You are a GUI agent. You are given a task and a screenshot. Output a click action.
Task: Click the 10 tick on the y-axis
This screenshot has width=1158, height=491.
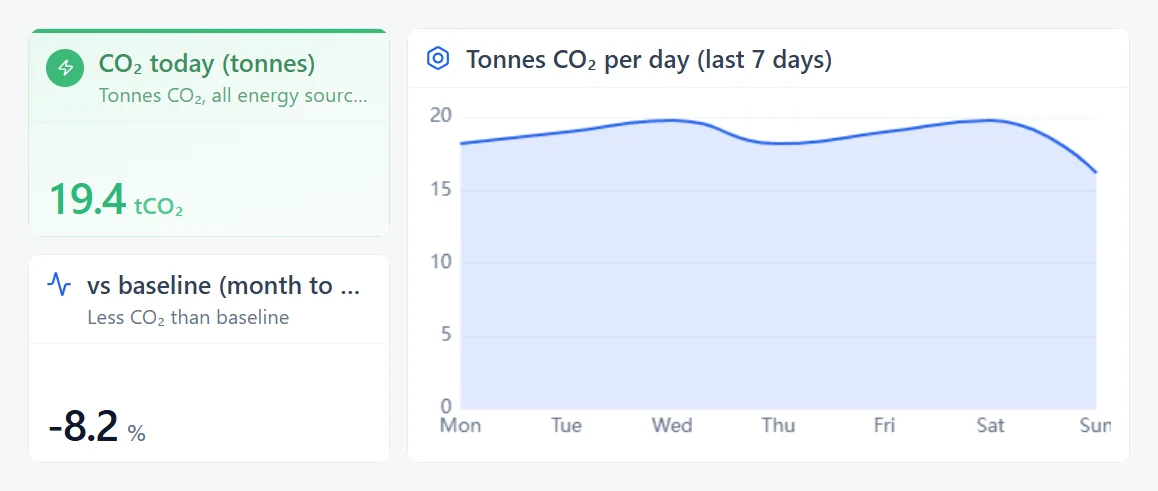tap(441, 262)
